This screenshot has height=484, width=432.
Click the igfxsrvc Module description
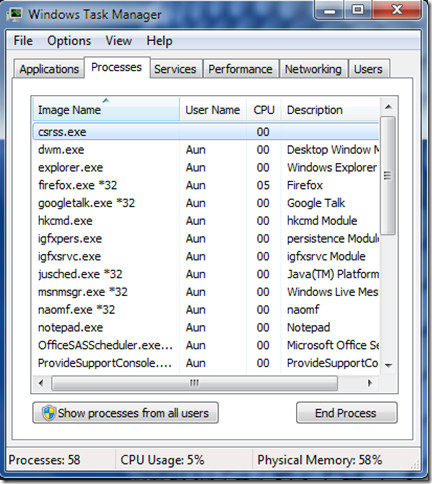326,256
